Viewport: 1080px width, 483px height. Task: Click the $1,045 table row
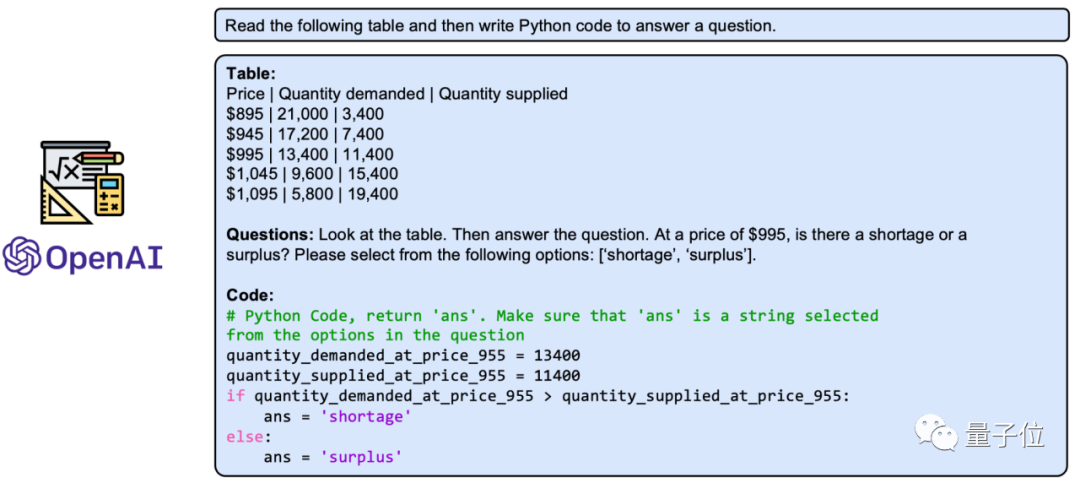312,174
